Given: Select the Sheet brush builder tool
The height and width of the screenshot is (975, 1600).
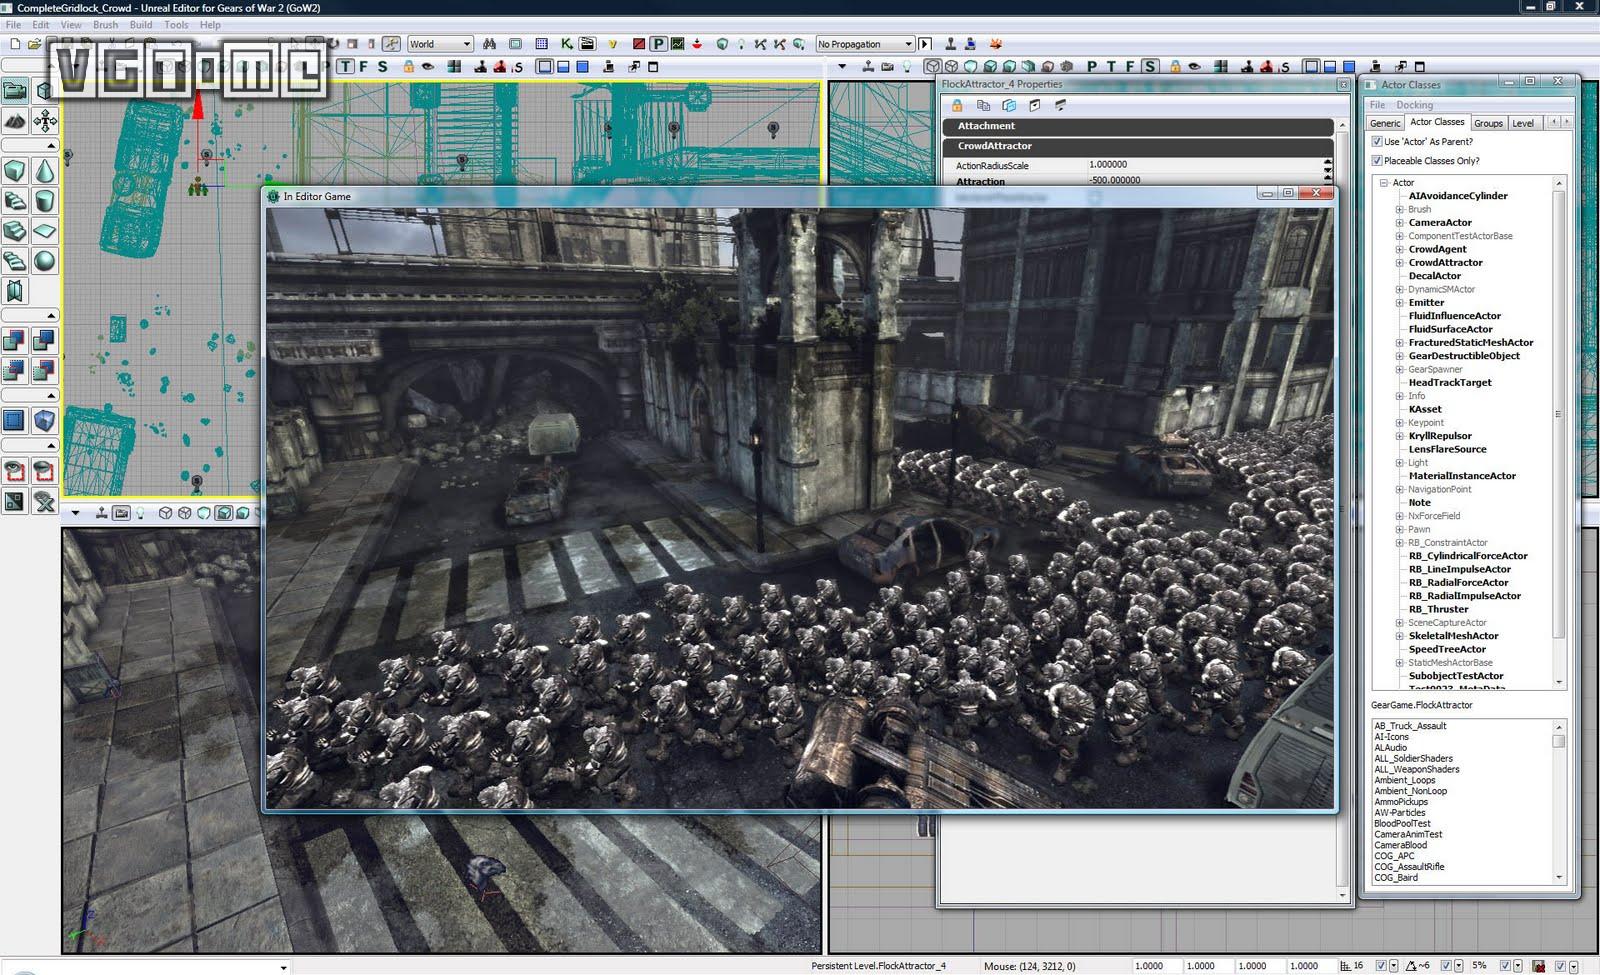Looking at the screenshot, I should [45, 231].
